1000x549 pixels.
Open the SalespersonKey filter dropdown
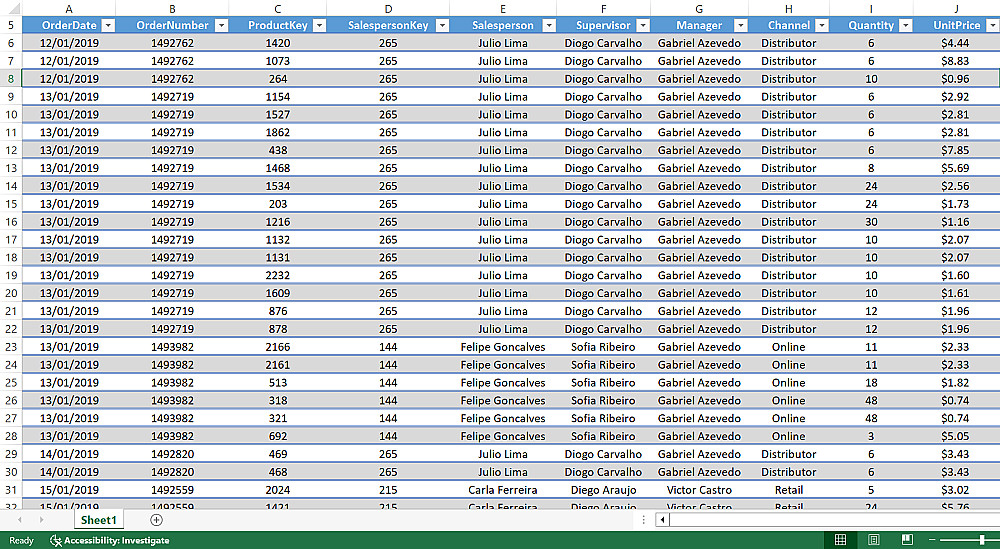point(442,26)
